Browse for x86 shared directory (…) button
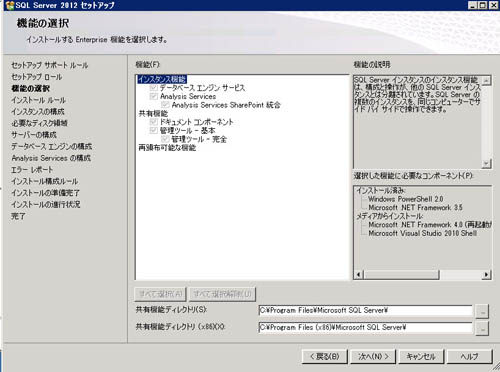 482,328
